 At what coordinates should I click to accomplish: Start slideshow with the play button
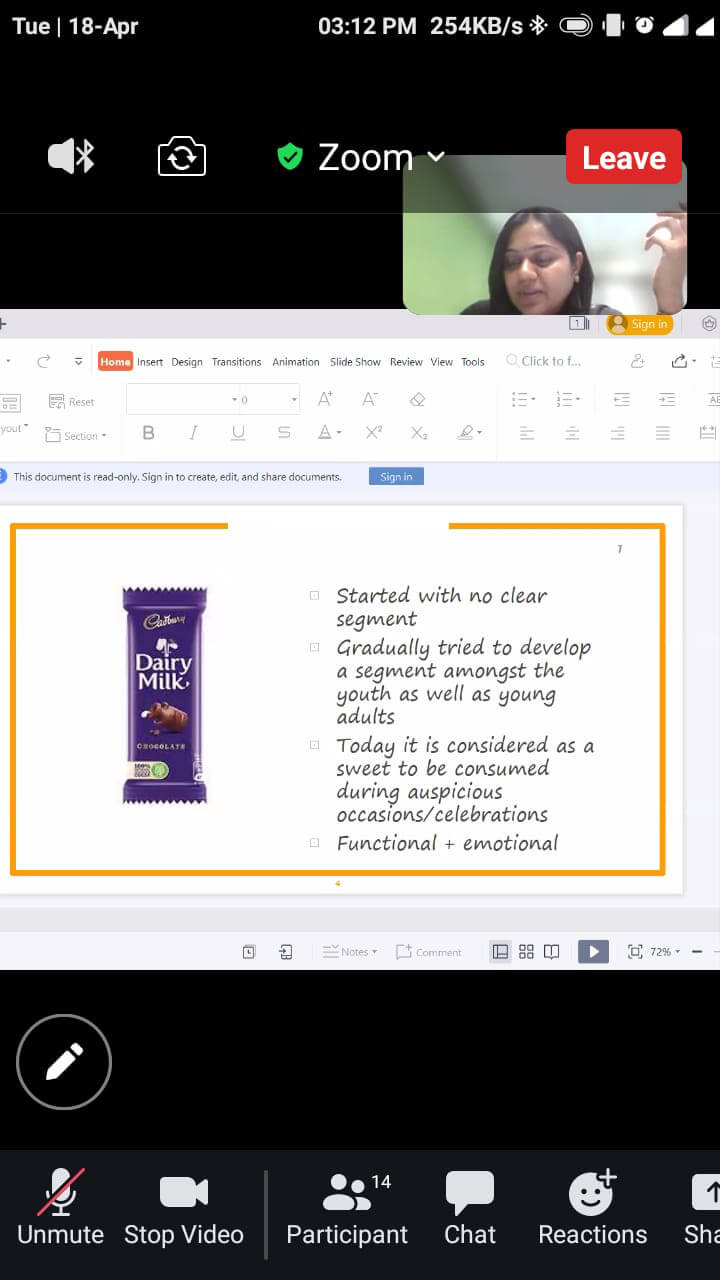pos(593,952)
